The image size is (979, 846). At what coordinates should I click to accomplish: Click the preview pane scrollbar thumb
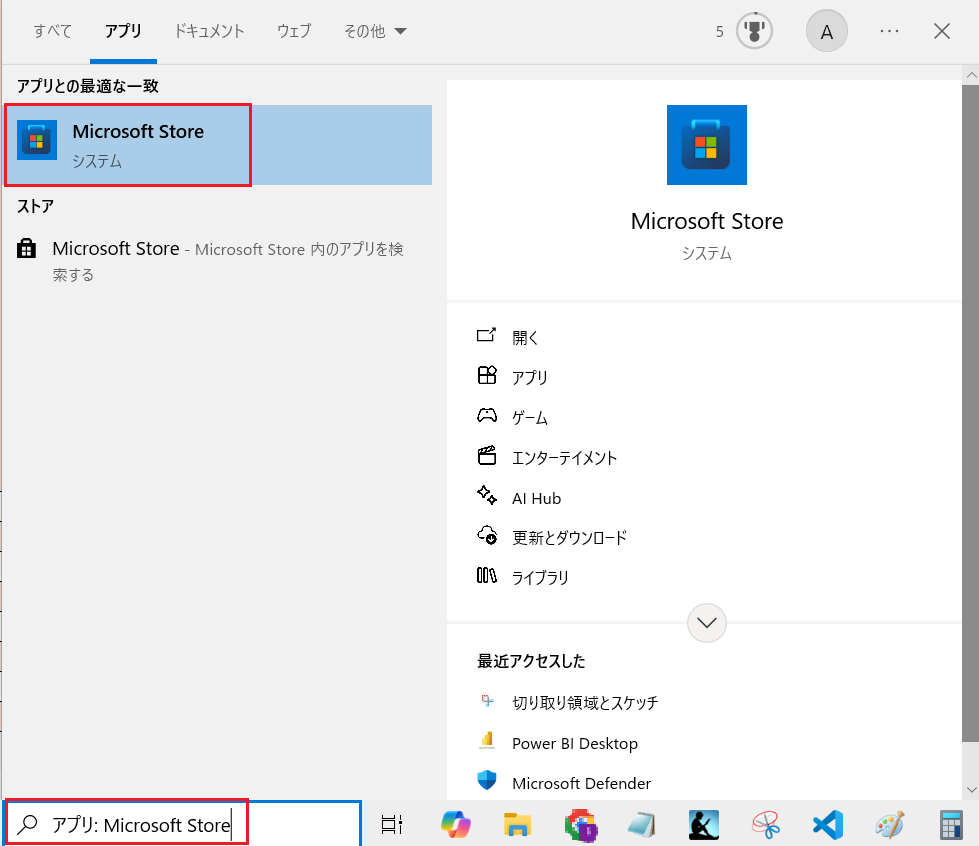970,413
